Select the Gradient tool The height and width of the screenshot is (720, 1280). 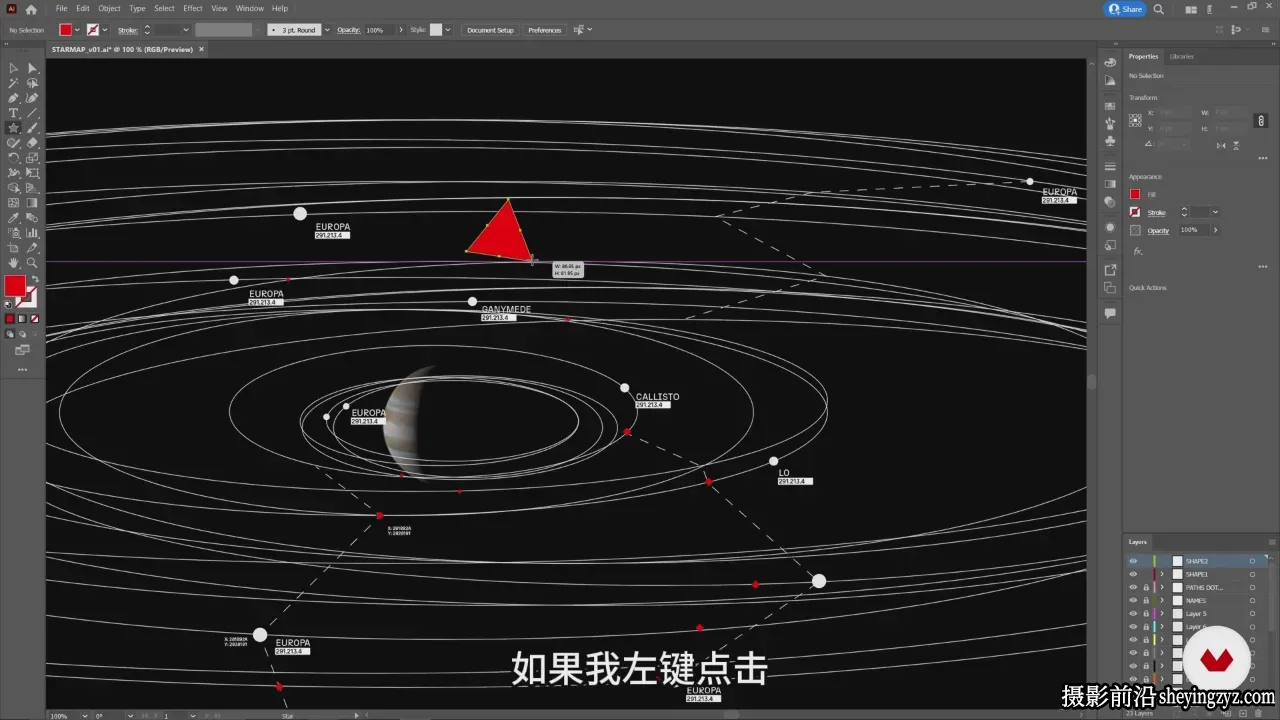pos(32,203)
